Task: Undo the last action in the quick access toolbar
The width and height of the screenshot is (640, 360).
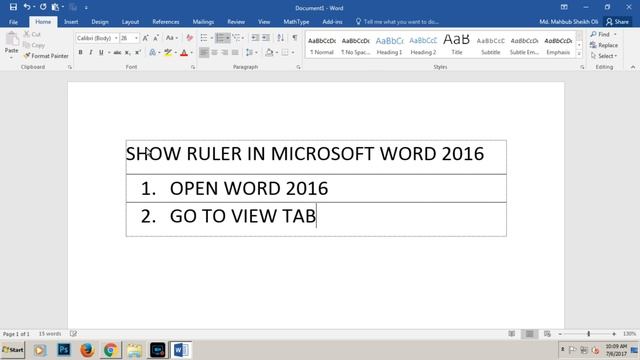Action: pyautogui.click(x=27, y=7)
